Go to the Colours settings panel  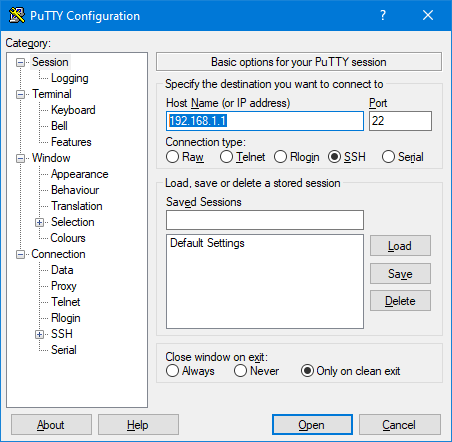tap(68, 238)
